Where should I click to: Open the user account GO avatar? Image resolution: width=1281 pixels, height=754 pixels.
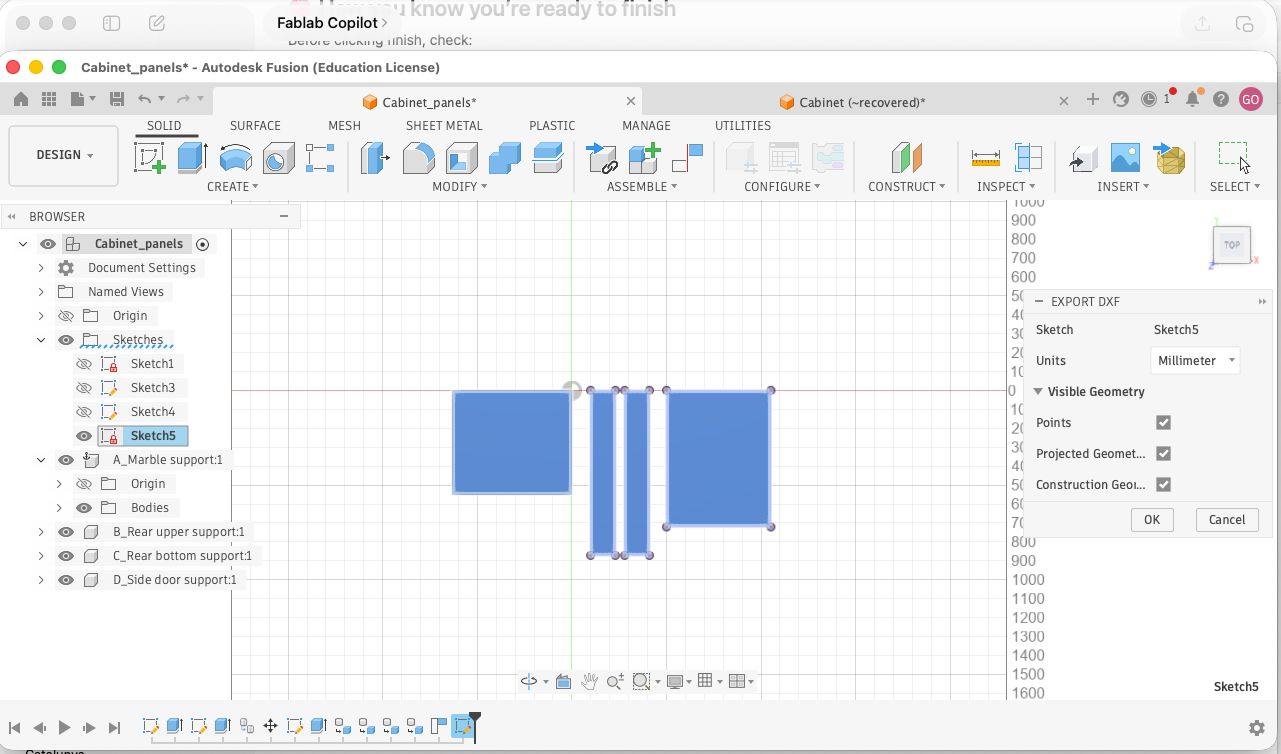point(1250,99)
